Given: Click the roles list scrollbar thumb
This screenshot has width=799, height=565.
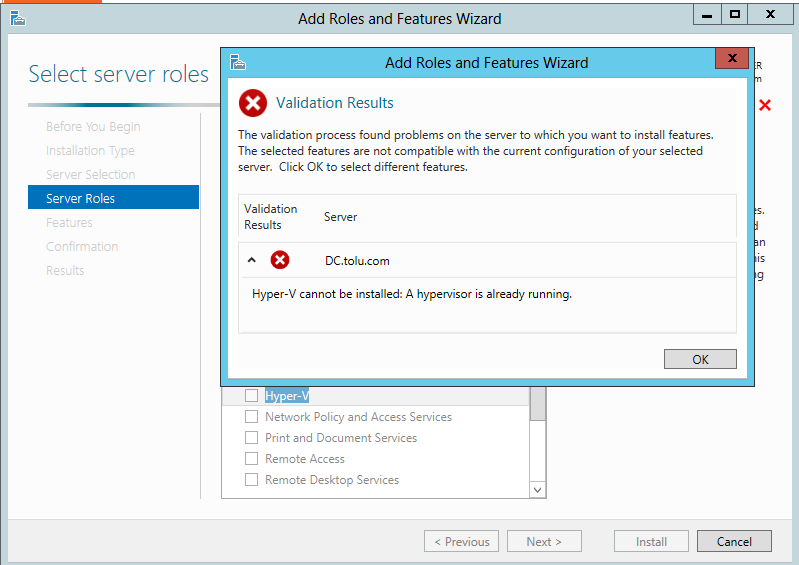Looking at the screenshot, I should (x=537, y=403).
